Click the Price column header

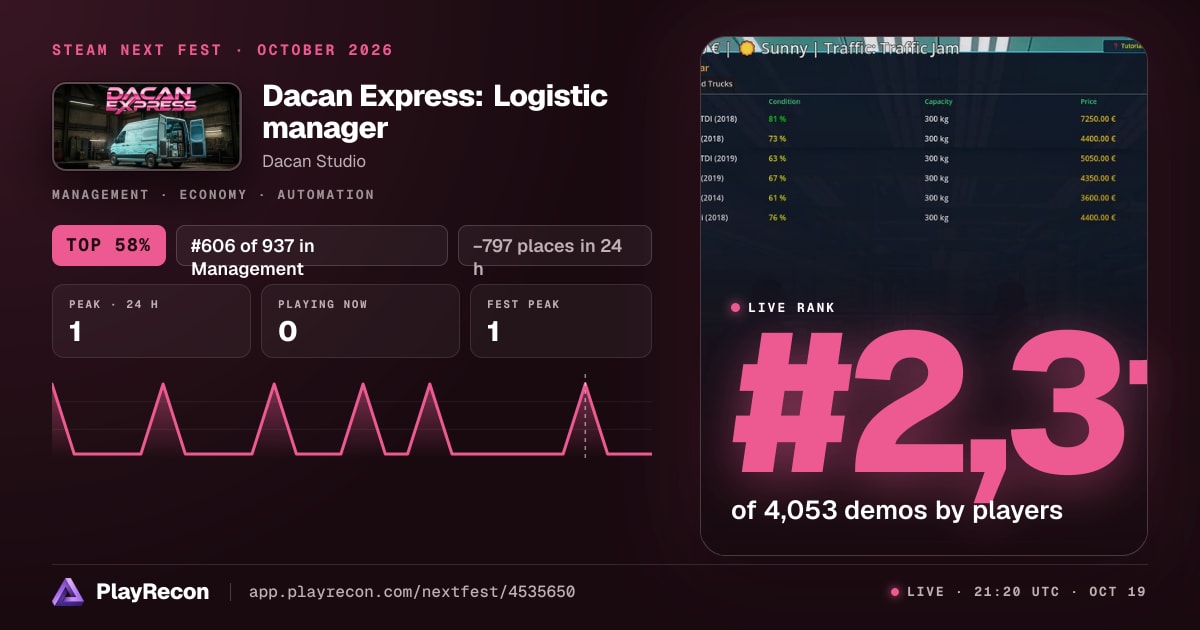point(1088,102)
